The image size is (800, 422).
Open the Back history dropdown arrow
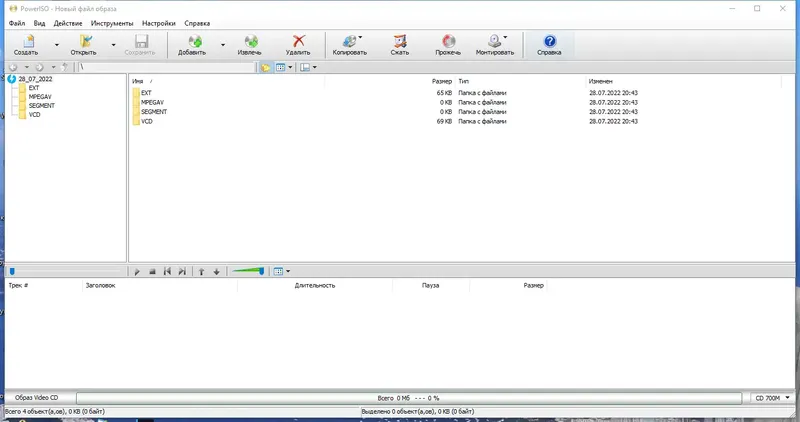pyautogui.click(x=27, y=67)
